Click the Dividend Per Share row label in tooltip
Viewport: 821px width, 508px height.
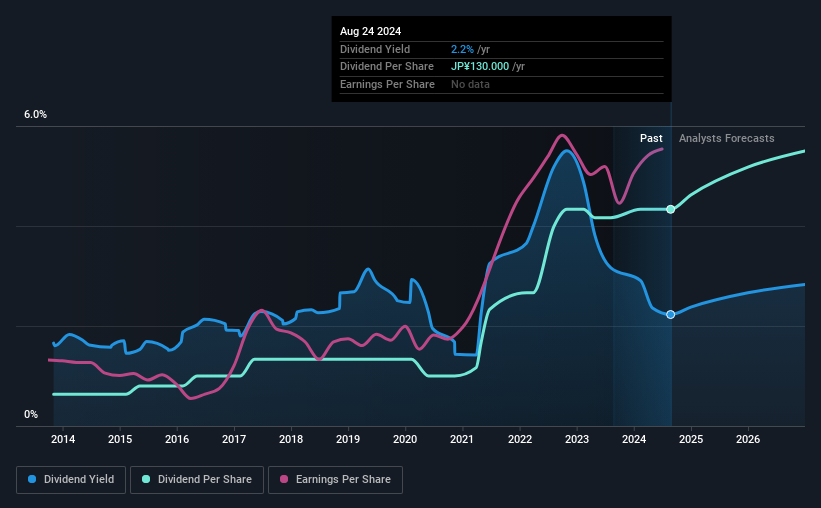(x=387, y=67)
